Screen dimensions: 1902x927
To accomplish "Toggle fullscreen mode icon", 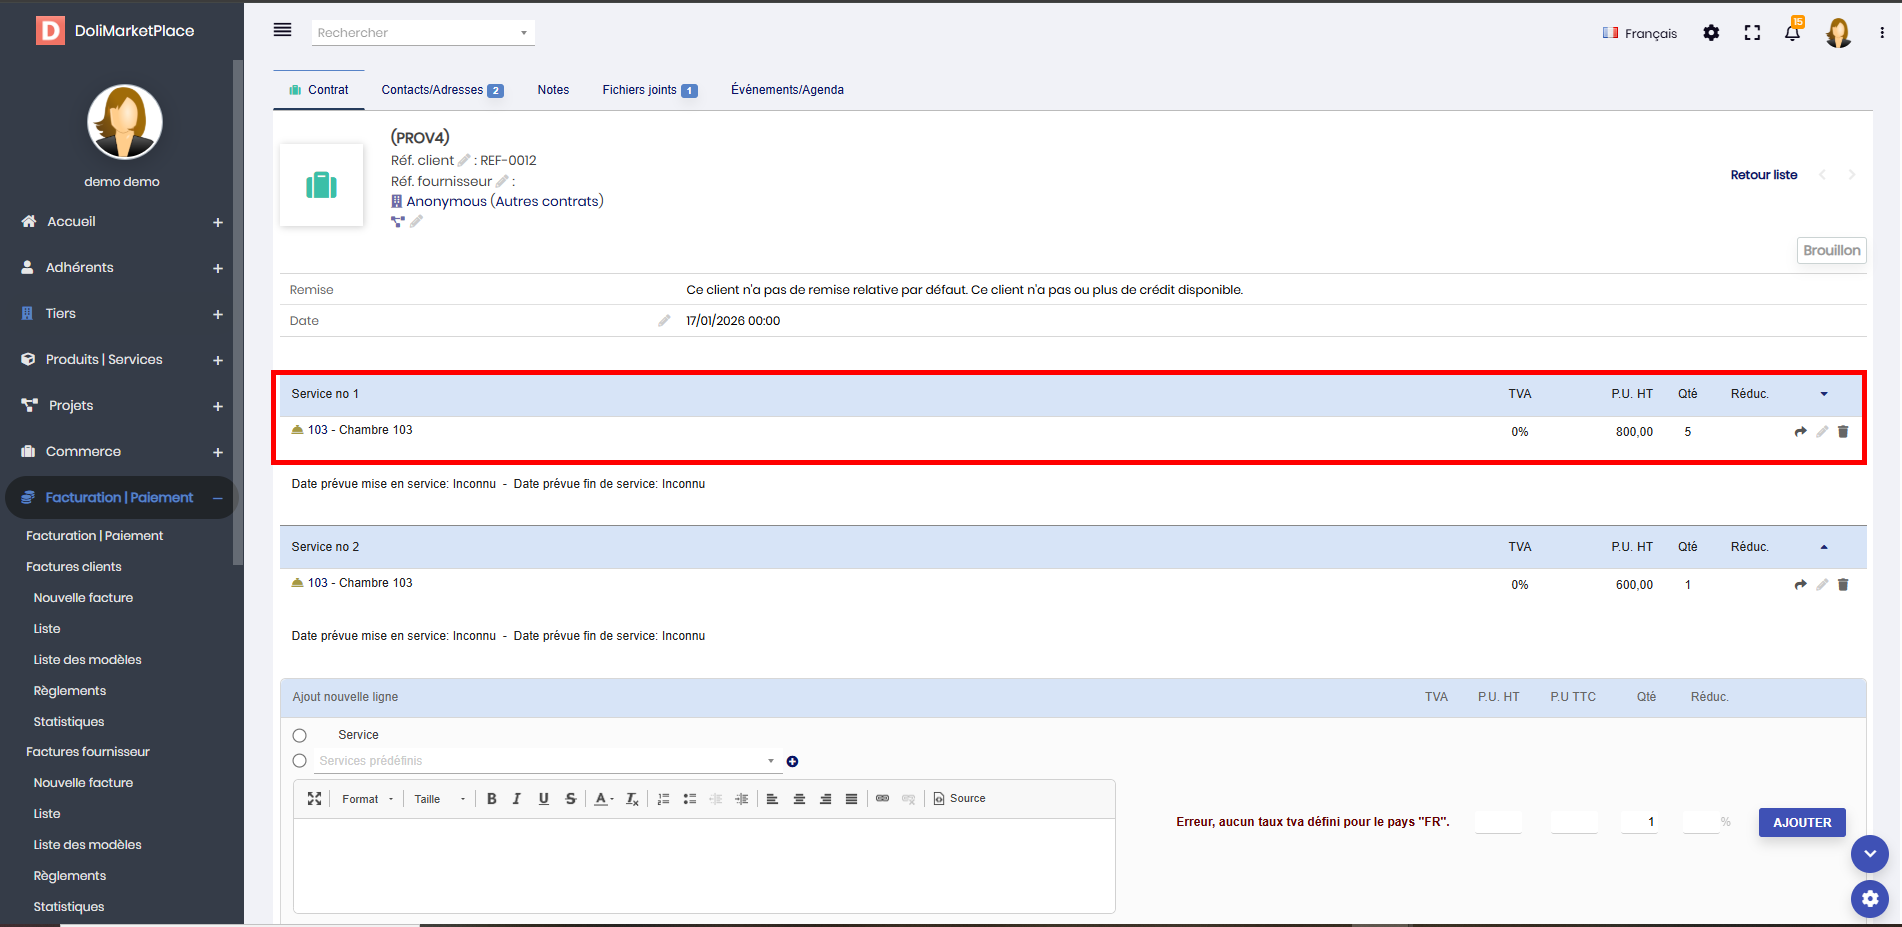I will click(1752, 33).
